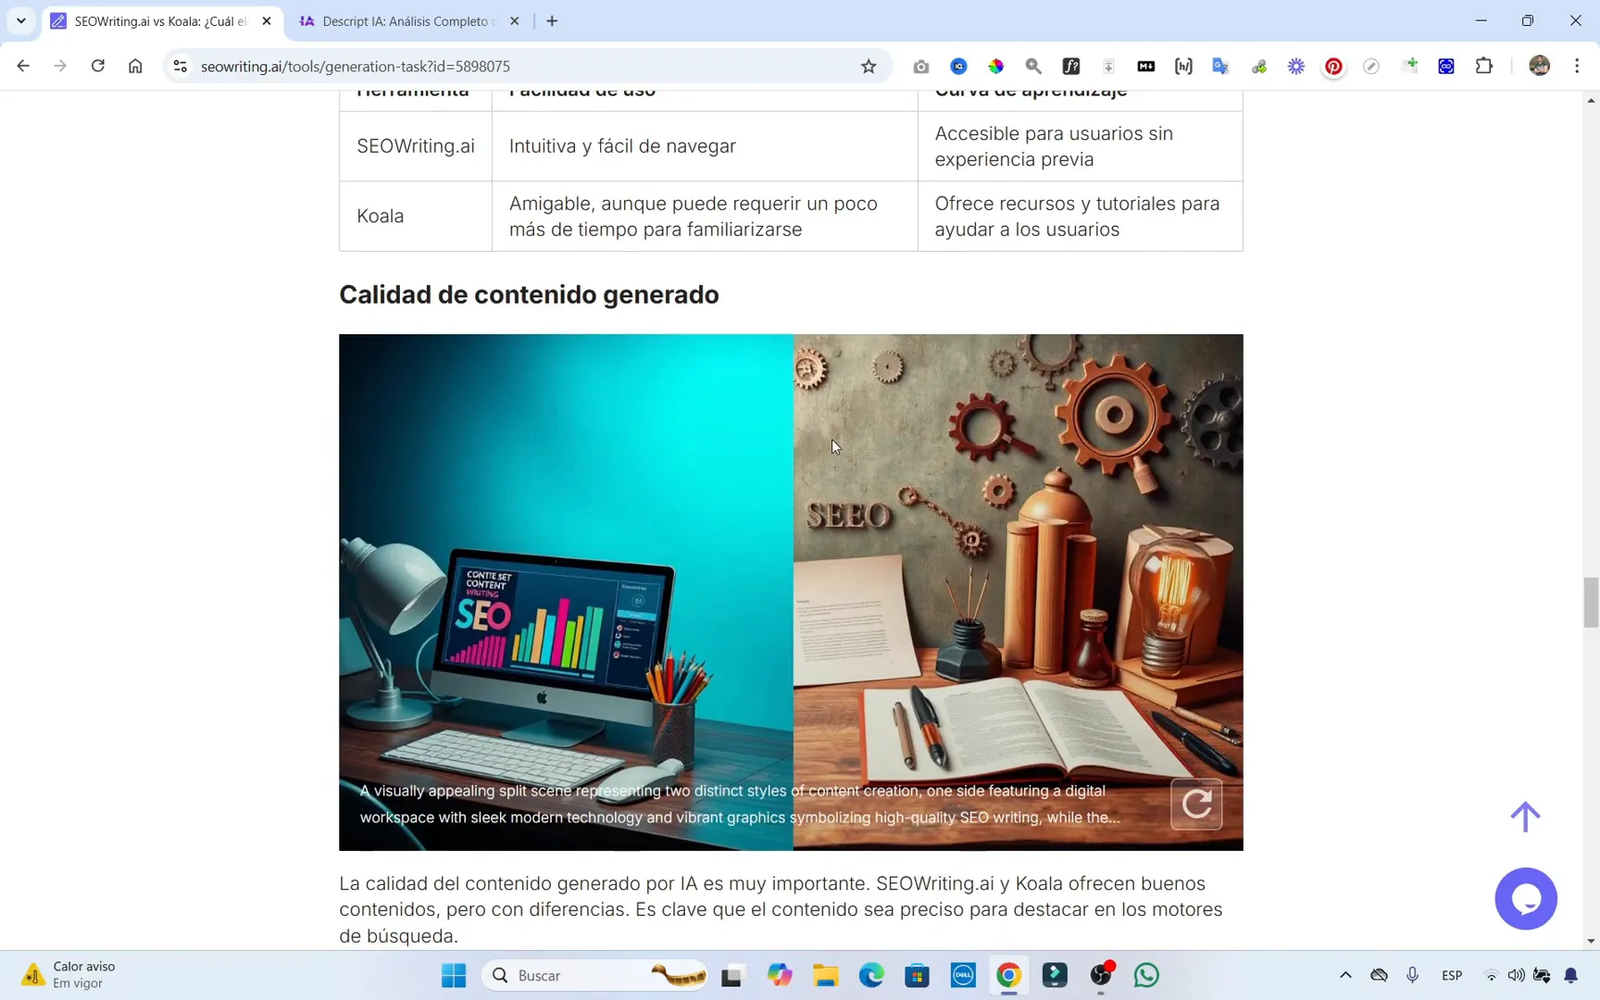Click the Markdown downloader extension icon
Viewport: 1600px width, 1000px height.
(x=1146, y=66)
